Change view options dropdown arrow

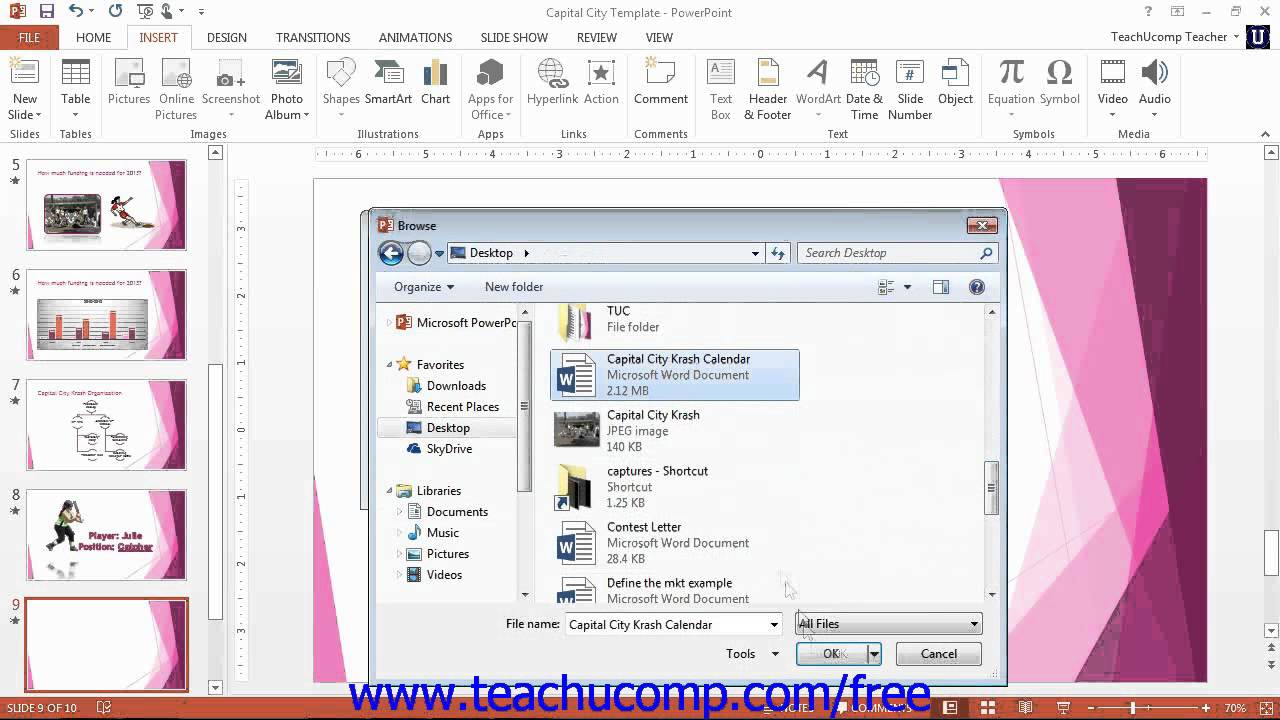pos(907,287)
